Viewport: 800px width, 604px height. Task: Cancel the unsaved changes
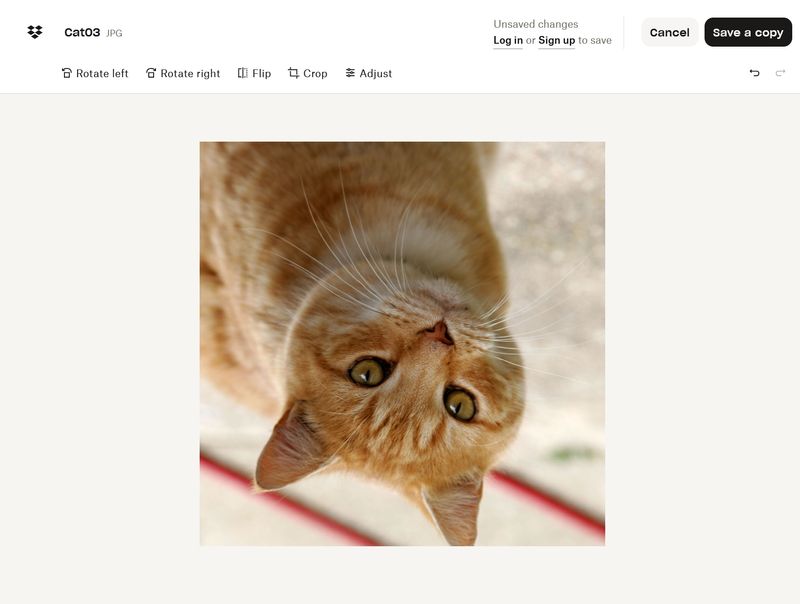(x=669, y=32)
